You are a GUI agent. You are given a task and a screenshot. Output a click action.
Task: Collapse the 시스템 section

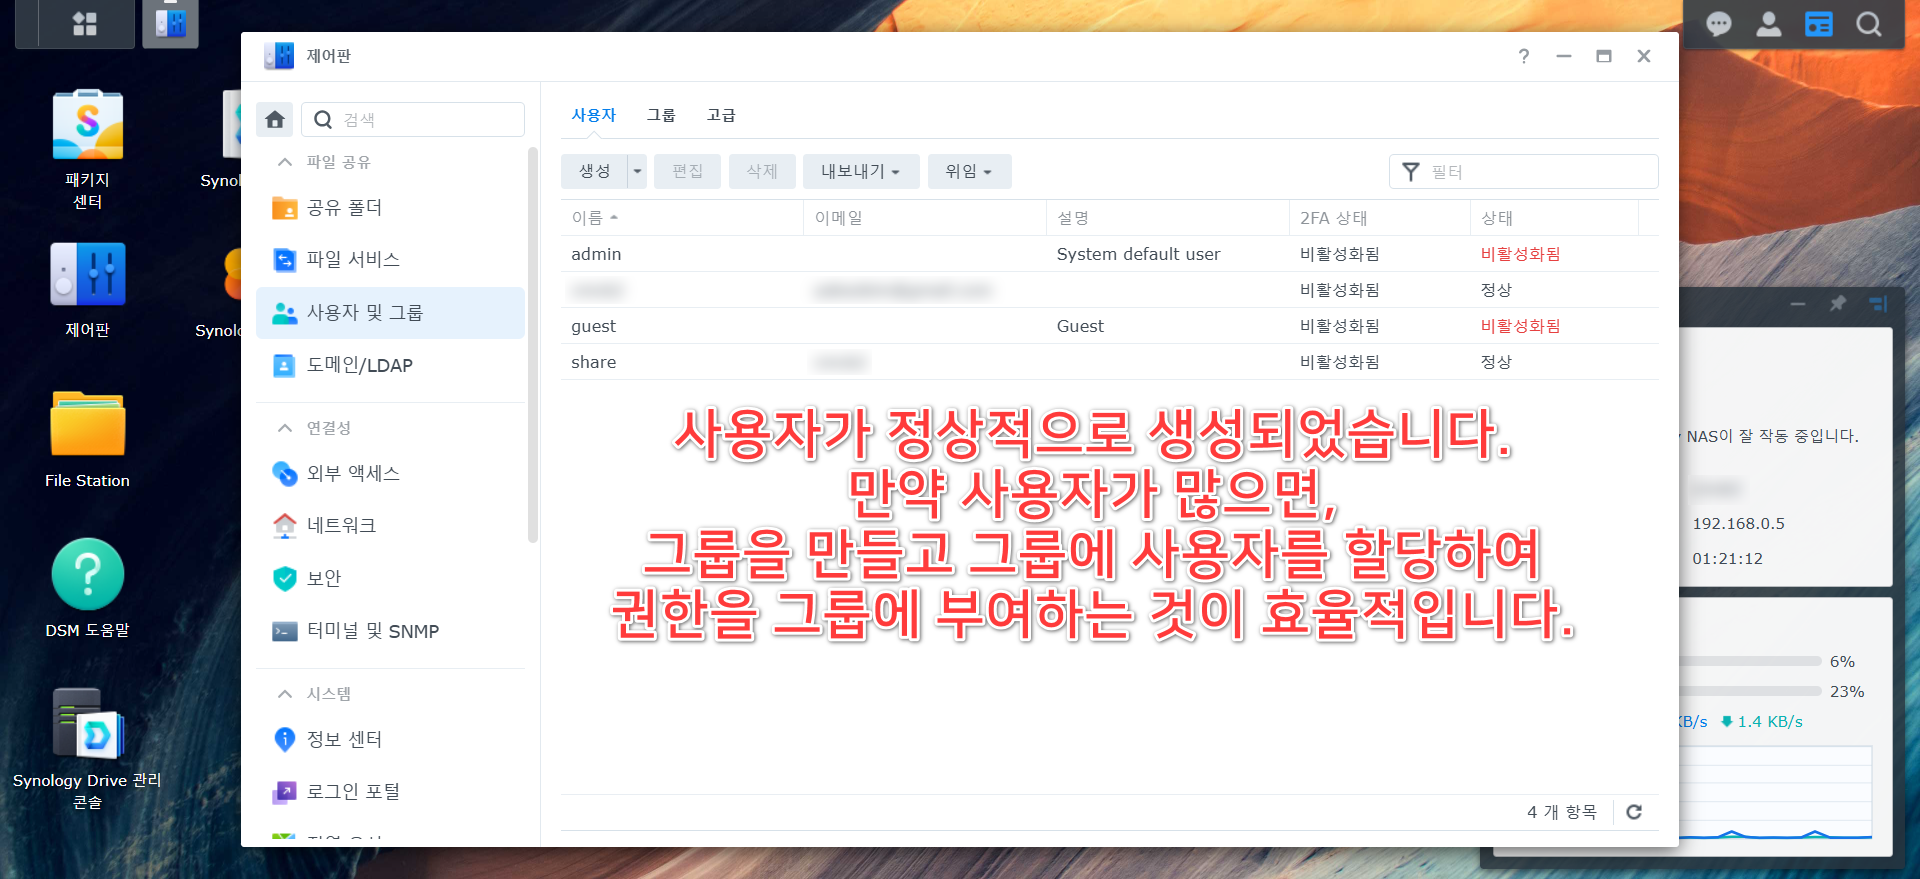(285, 694)
